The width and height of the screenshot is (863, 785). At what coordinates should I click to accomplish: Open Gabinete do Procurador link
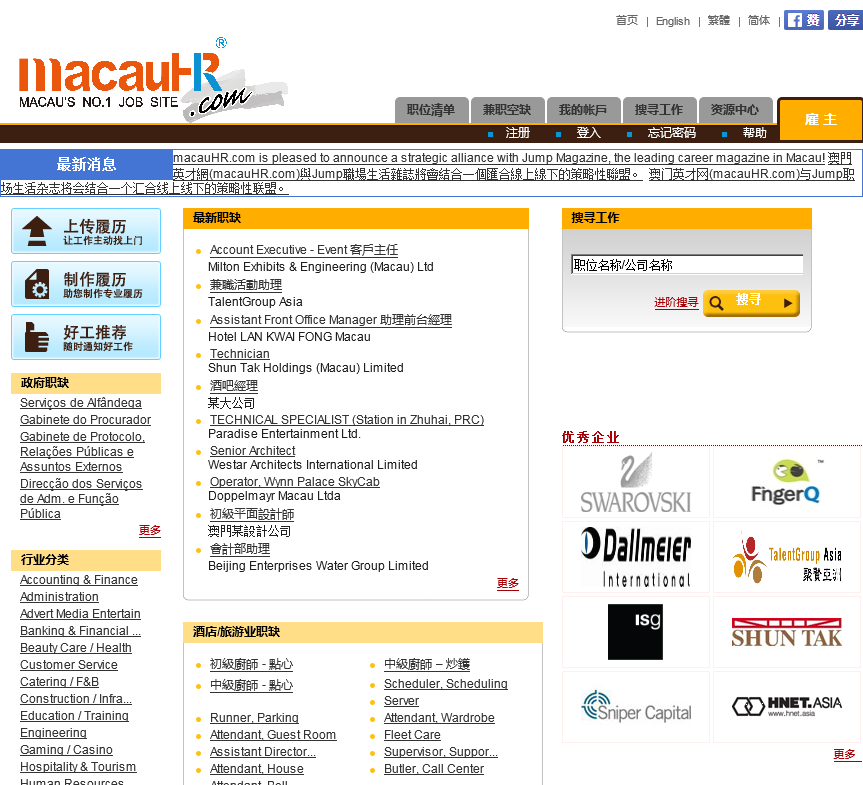pyautogui.click(x=85, y=420)
